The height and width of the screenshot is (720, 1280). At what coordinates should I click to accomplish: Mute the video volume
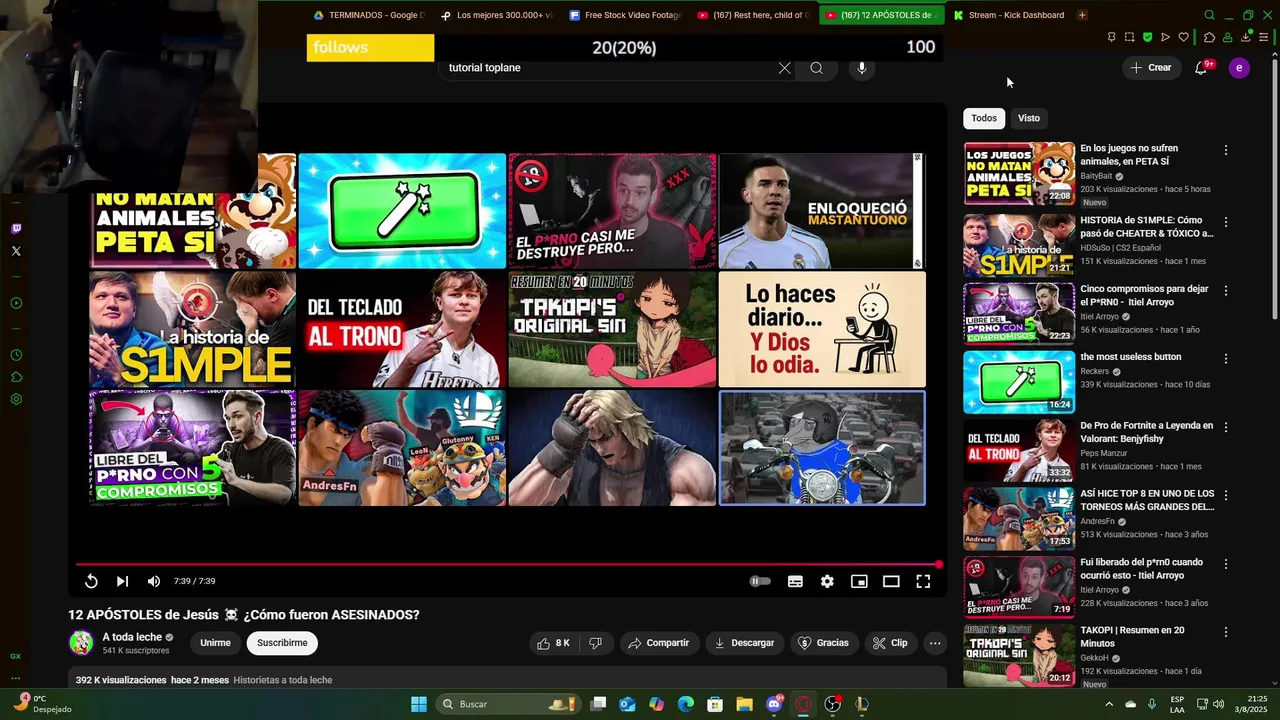(x=154, y=581)
